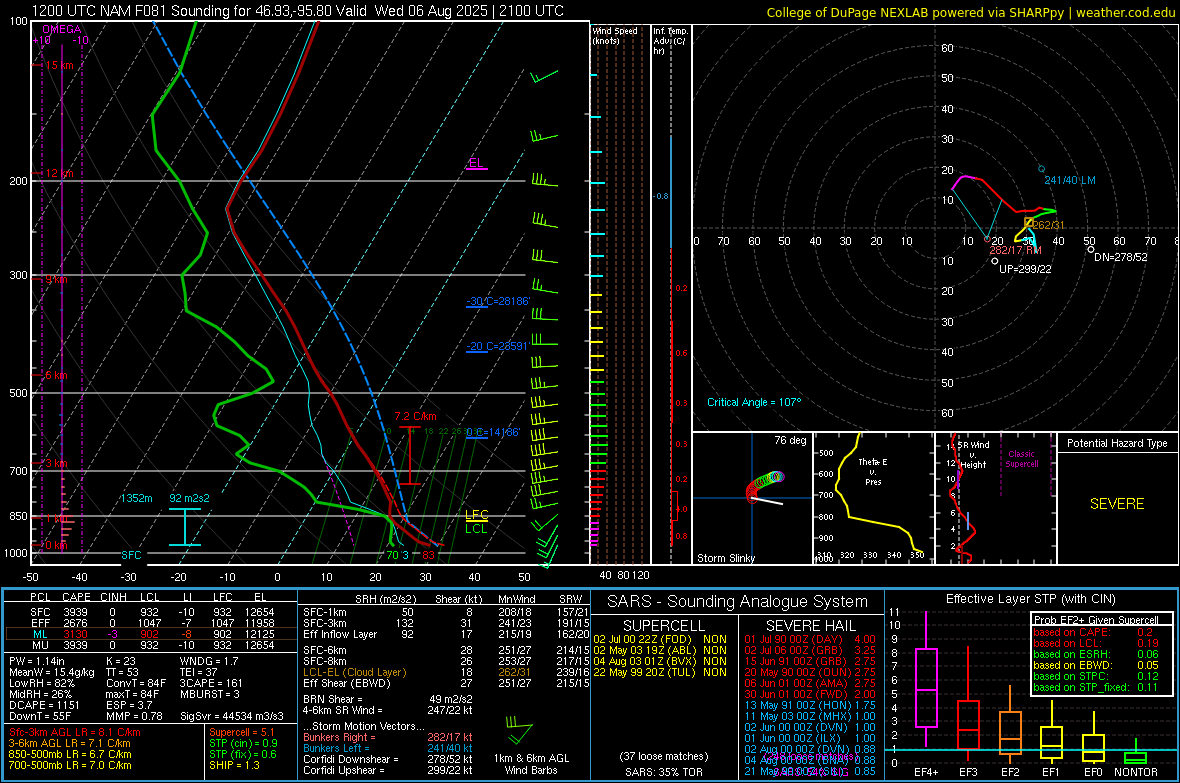1180x783 pixels.
Task: Click the 241/40 LM hodograph marker label
Action: pos(1069,181)
